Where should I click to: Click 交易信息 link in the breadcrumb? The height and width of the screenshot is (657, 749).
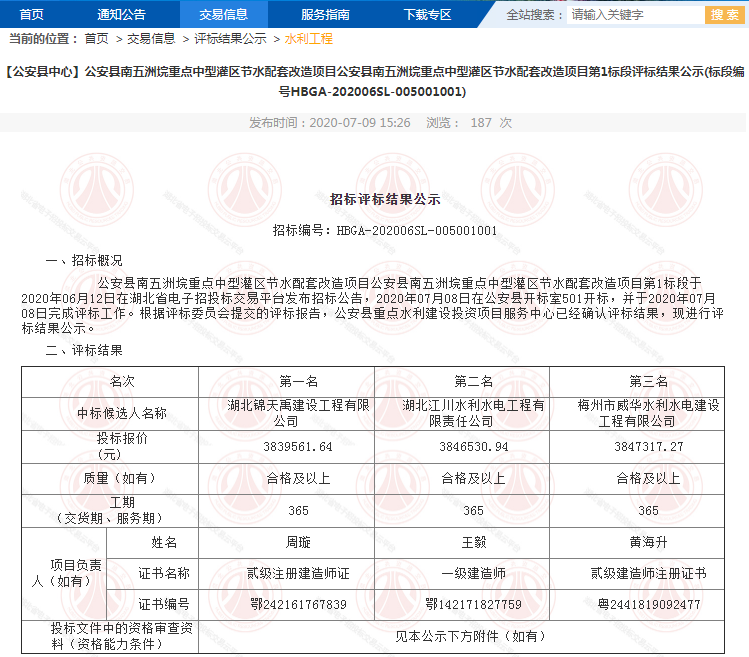click(151, 39)
